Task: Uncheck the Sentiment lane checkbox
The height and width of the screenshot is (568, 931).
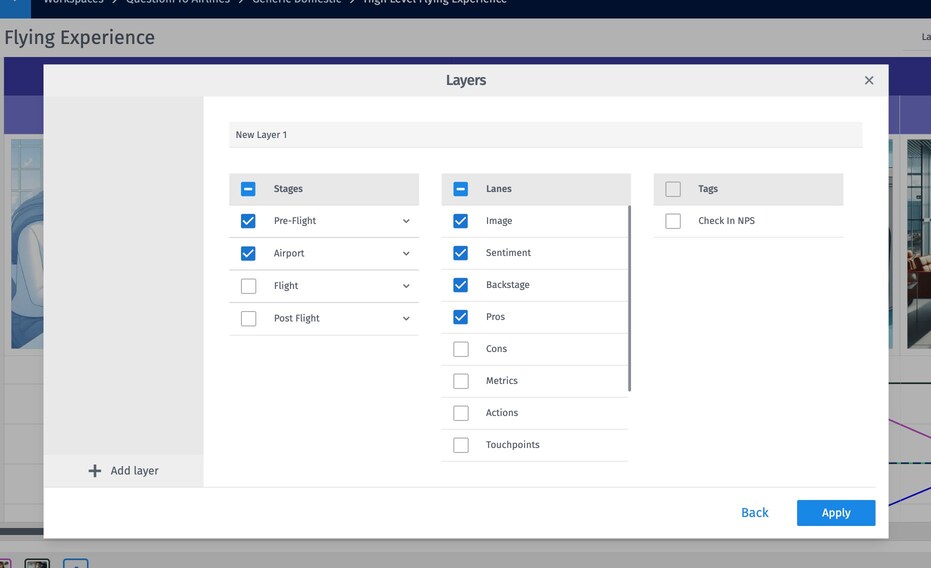Action: [461, 253]
